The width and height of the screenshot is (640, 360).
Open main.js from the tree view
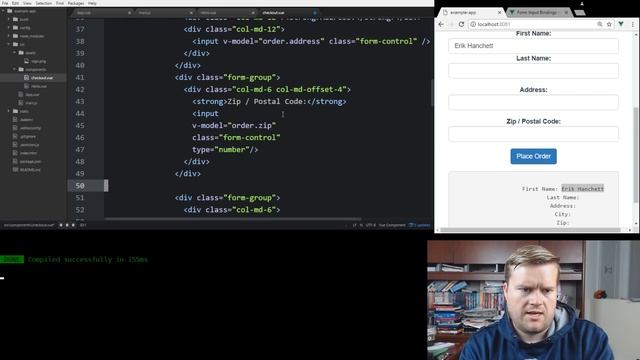point(31,103)
